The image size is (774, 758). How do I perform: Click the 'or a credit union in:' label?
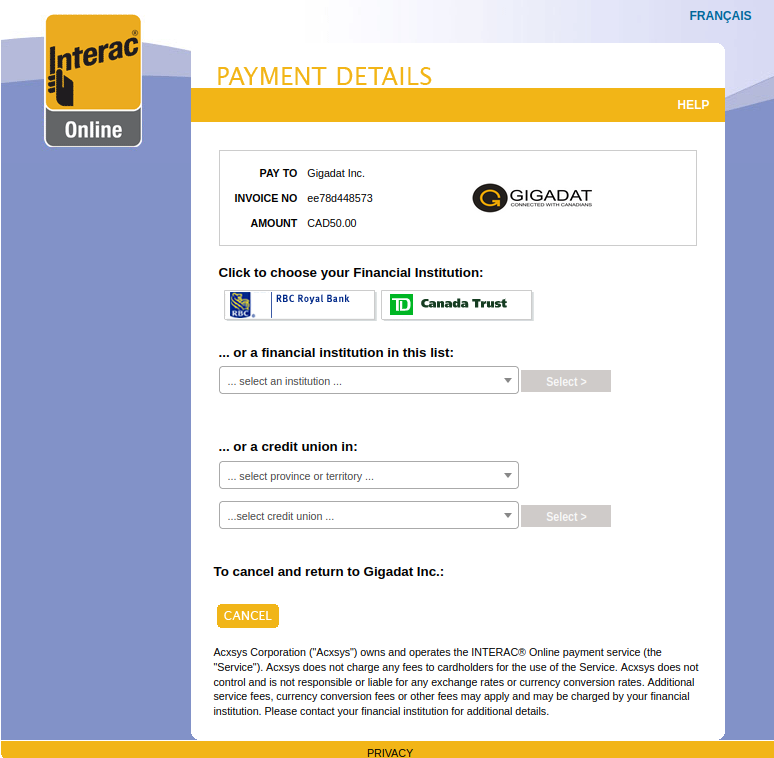(288, 447)
